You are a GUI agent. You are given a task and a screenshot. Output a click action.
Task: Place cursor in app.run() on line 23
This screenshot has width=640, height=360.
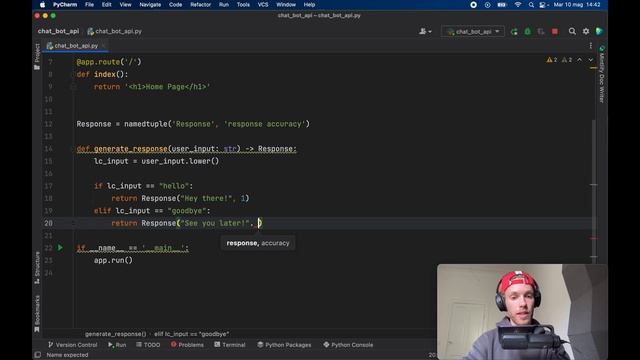point(113,260)
